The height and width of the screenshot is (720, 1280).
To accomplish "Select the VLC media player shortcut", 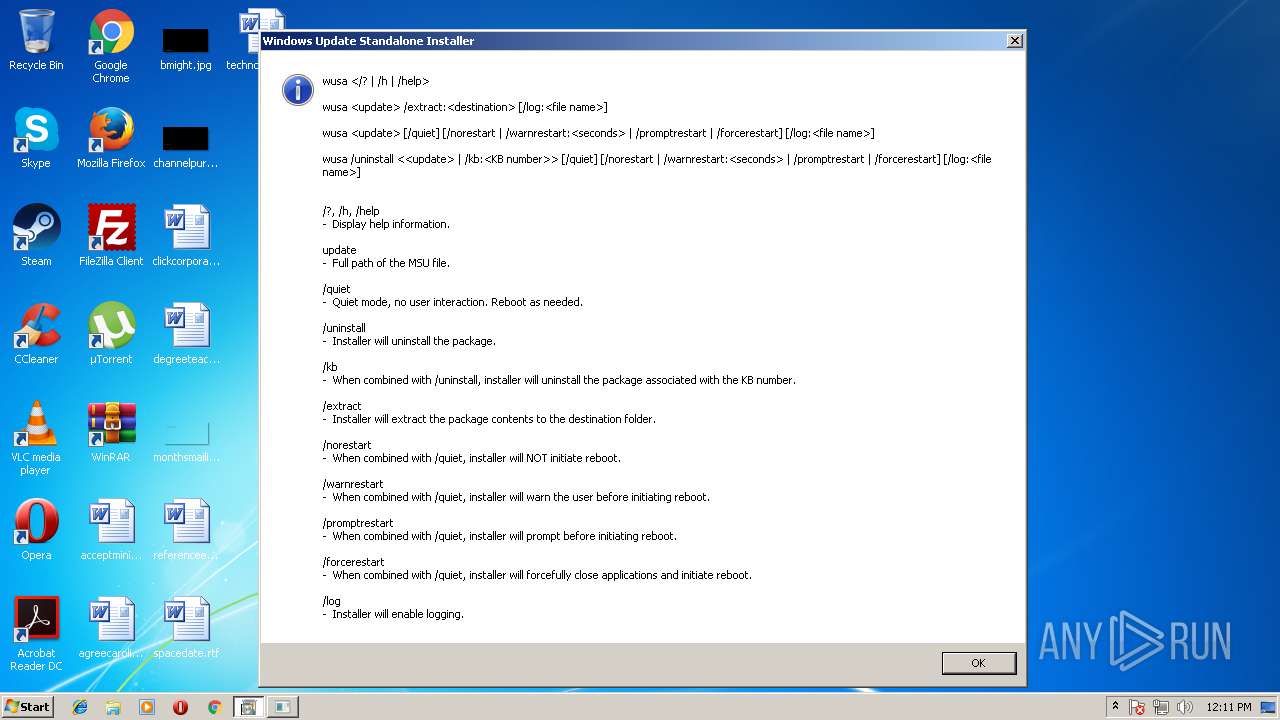I will pos(36,438).
